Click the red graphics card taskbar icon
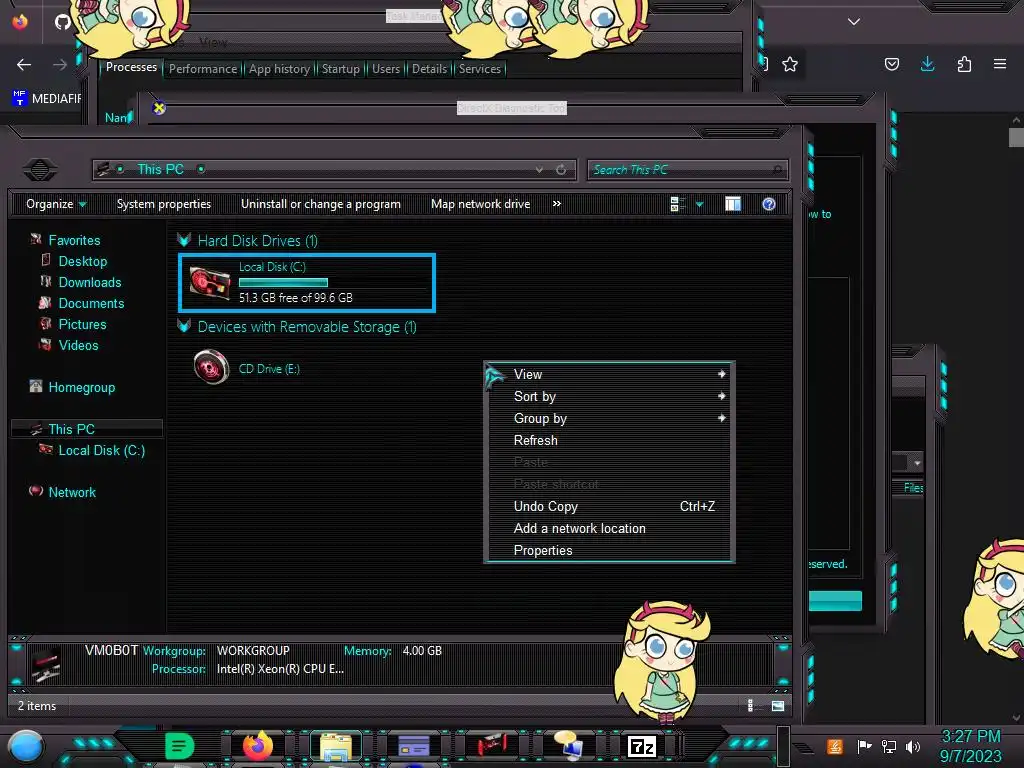 tap(491, 746)
